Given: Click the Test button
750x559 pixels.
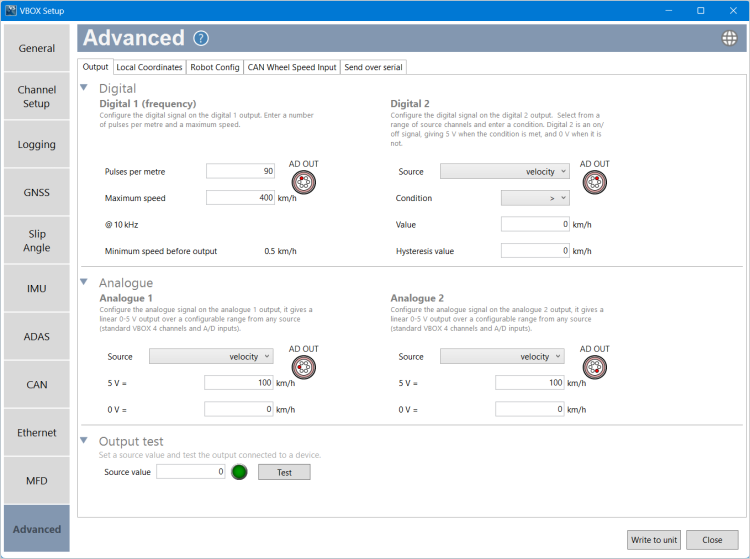Looking at the screenshot, I should coord(284,472).
